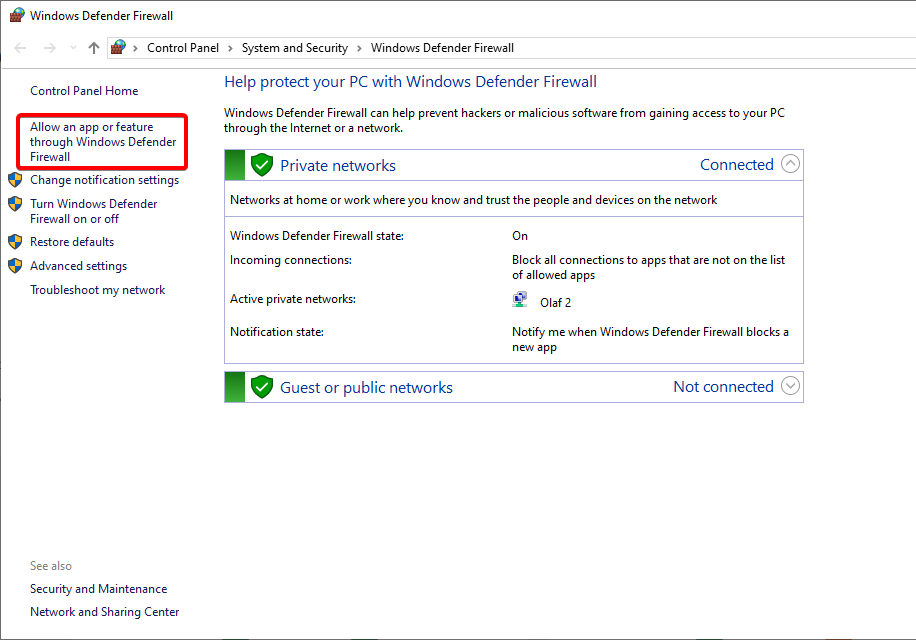The height and width of the screenshot is (640, 916).
Task: Open Network and Sharing Center link
Action: point(105,611)
